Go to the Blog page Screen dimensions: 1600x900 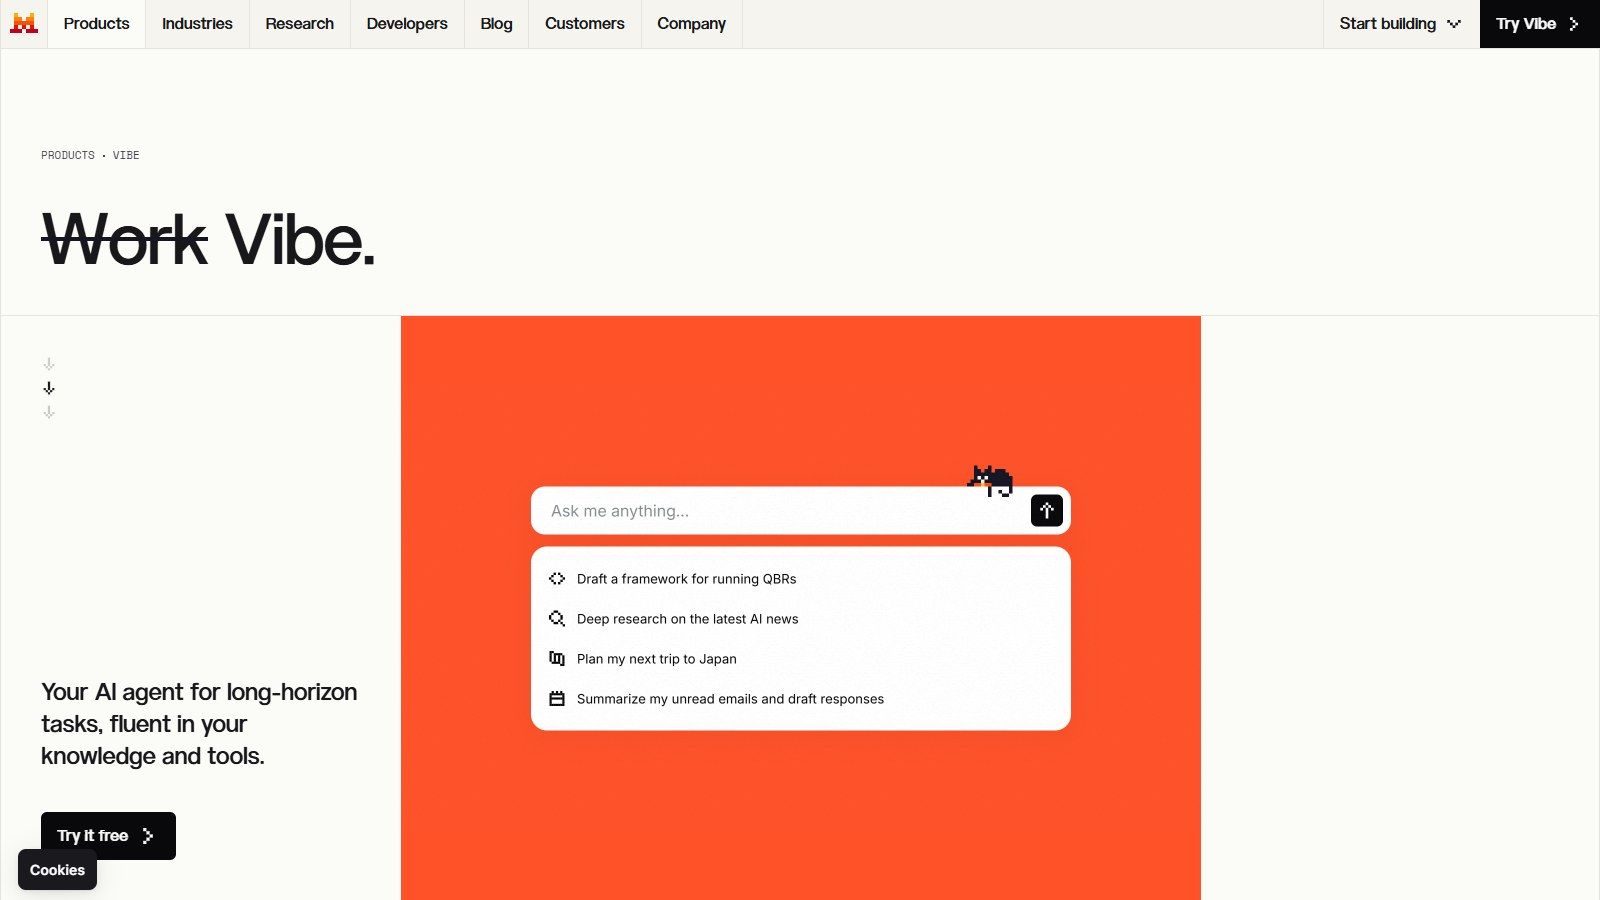click(x=496, y=24)
